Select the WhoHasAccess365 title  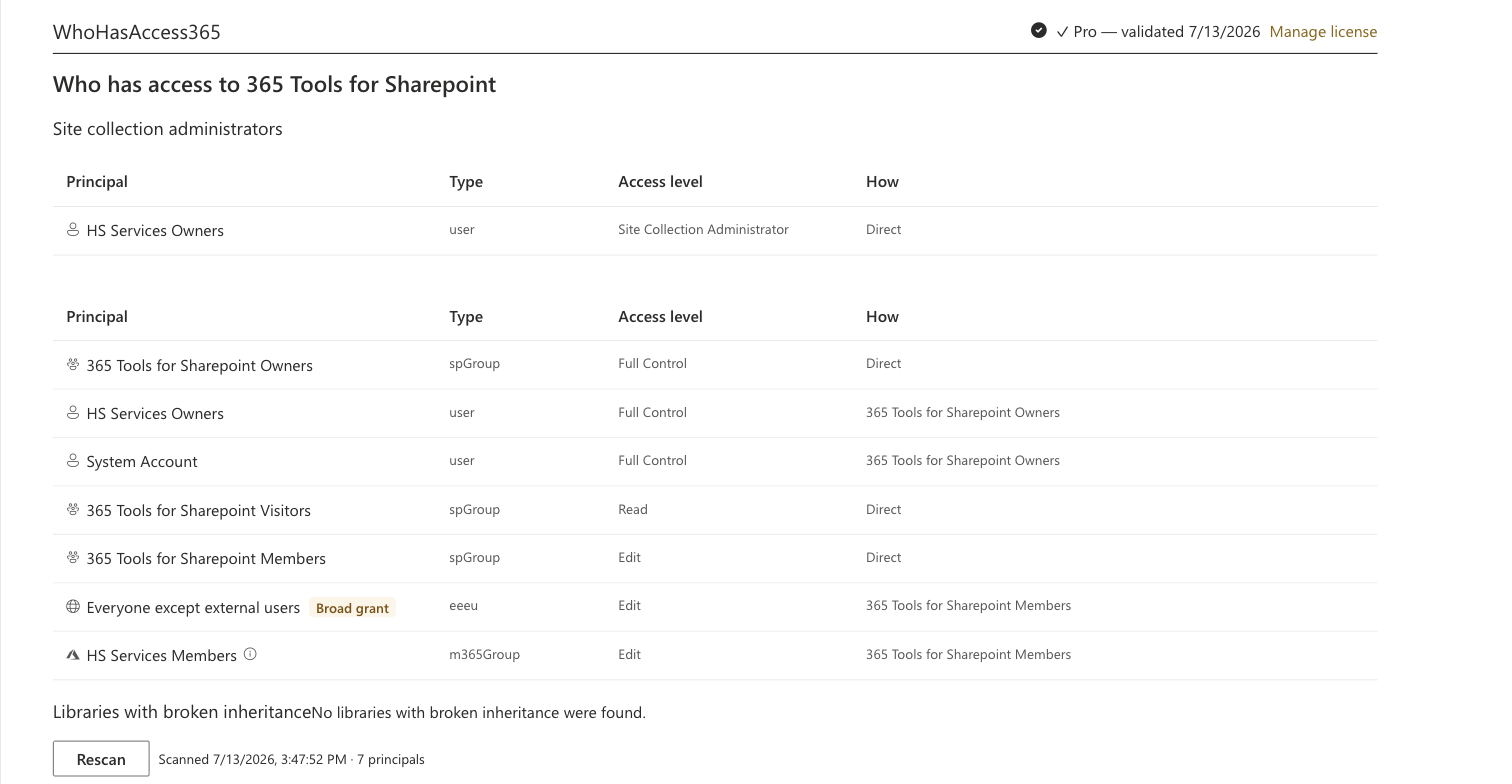point(137,32)
